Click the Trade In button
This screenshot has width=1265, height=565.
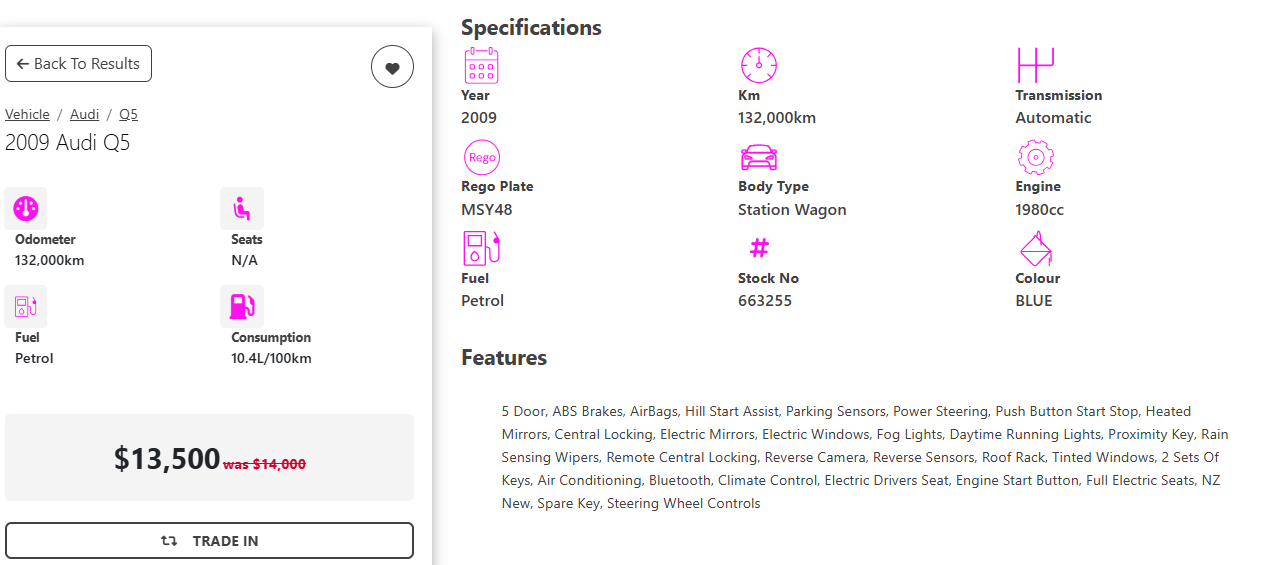(209, 540)
